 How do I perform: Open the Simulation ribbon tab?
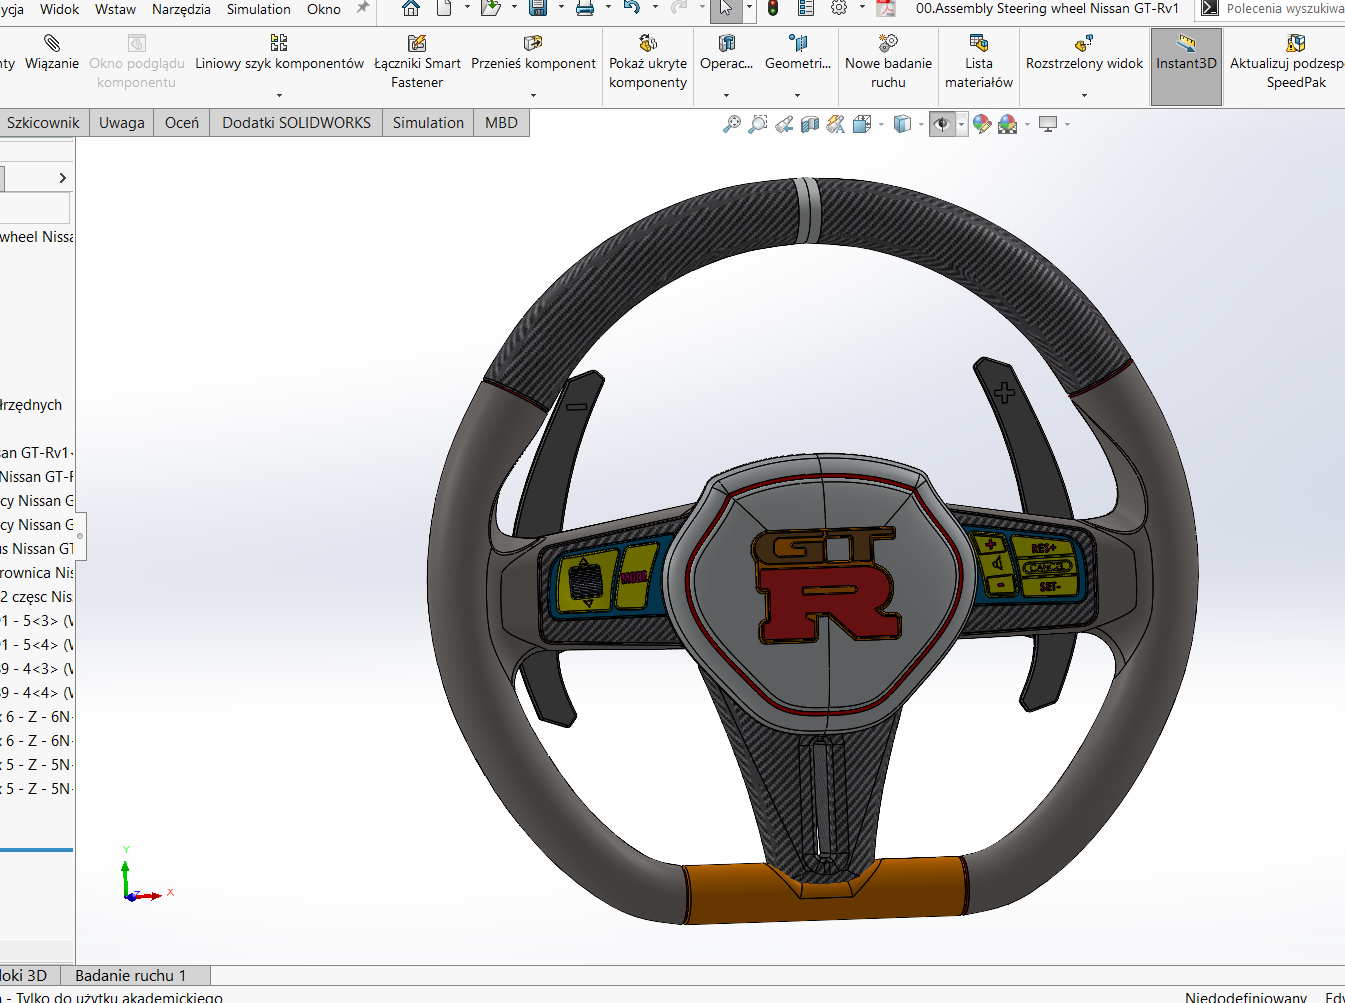click(428, 123)
